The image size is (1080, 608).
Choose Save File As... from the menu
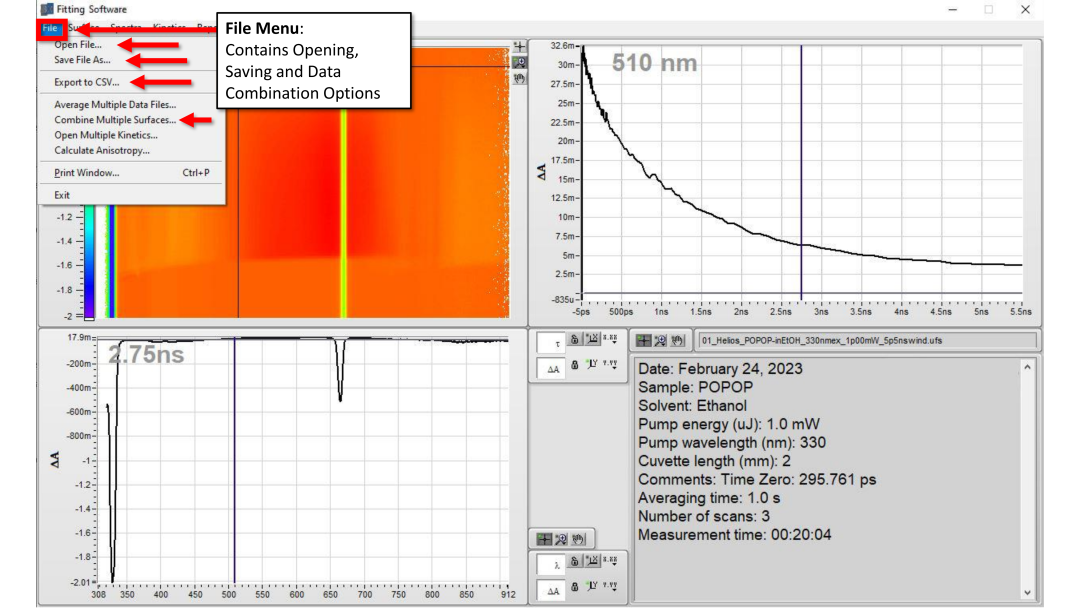tap(82, 60)
